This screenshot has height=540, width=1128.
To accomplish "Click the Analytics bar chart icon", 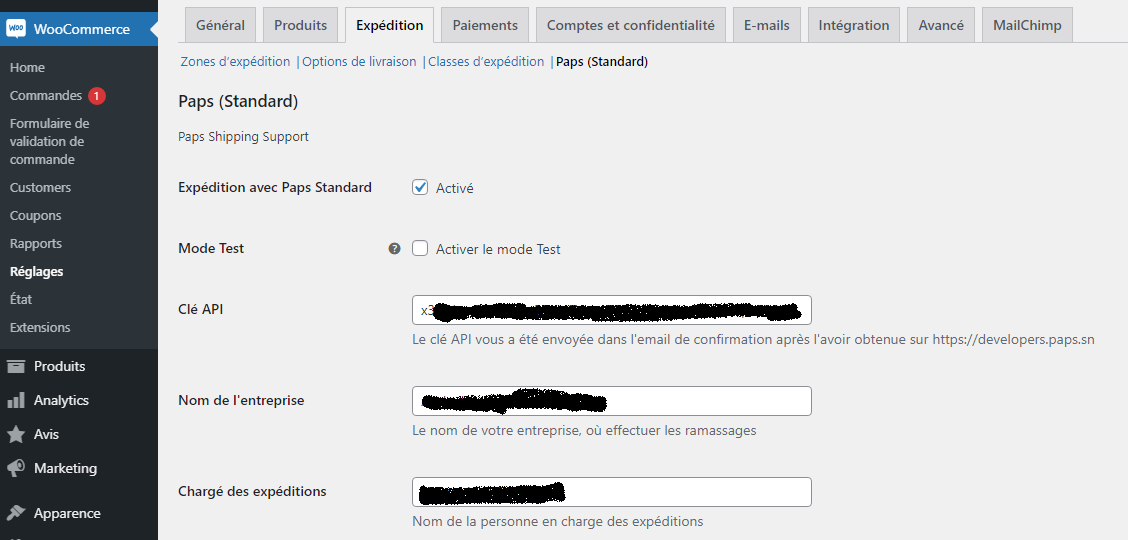I will [x=16, y=400].
